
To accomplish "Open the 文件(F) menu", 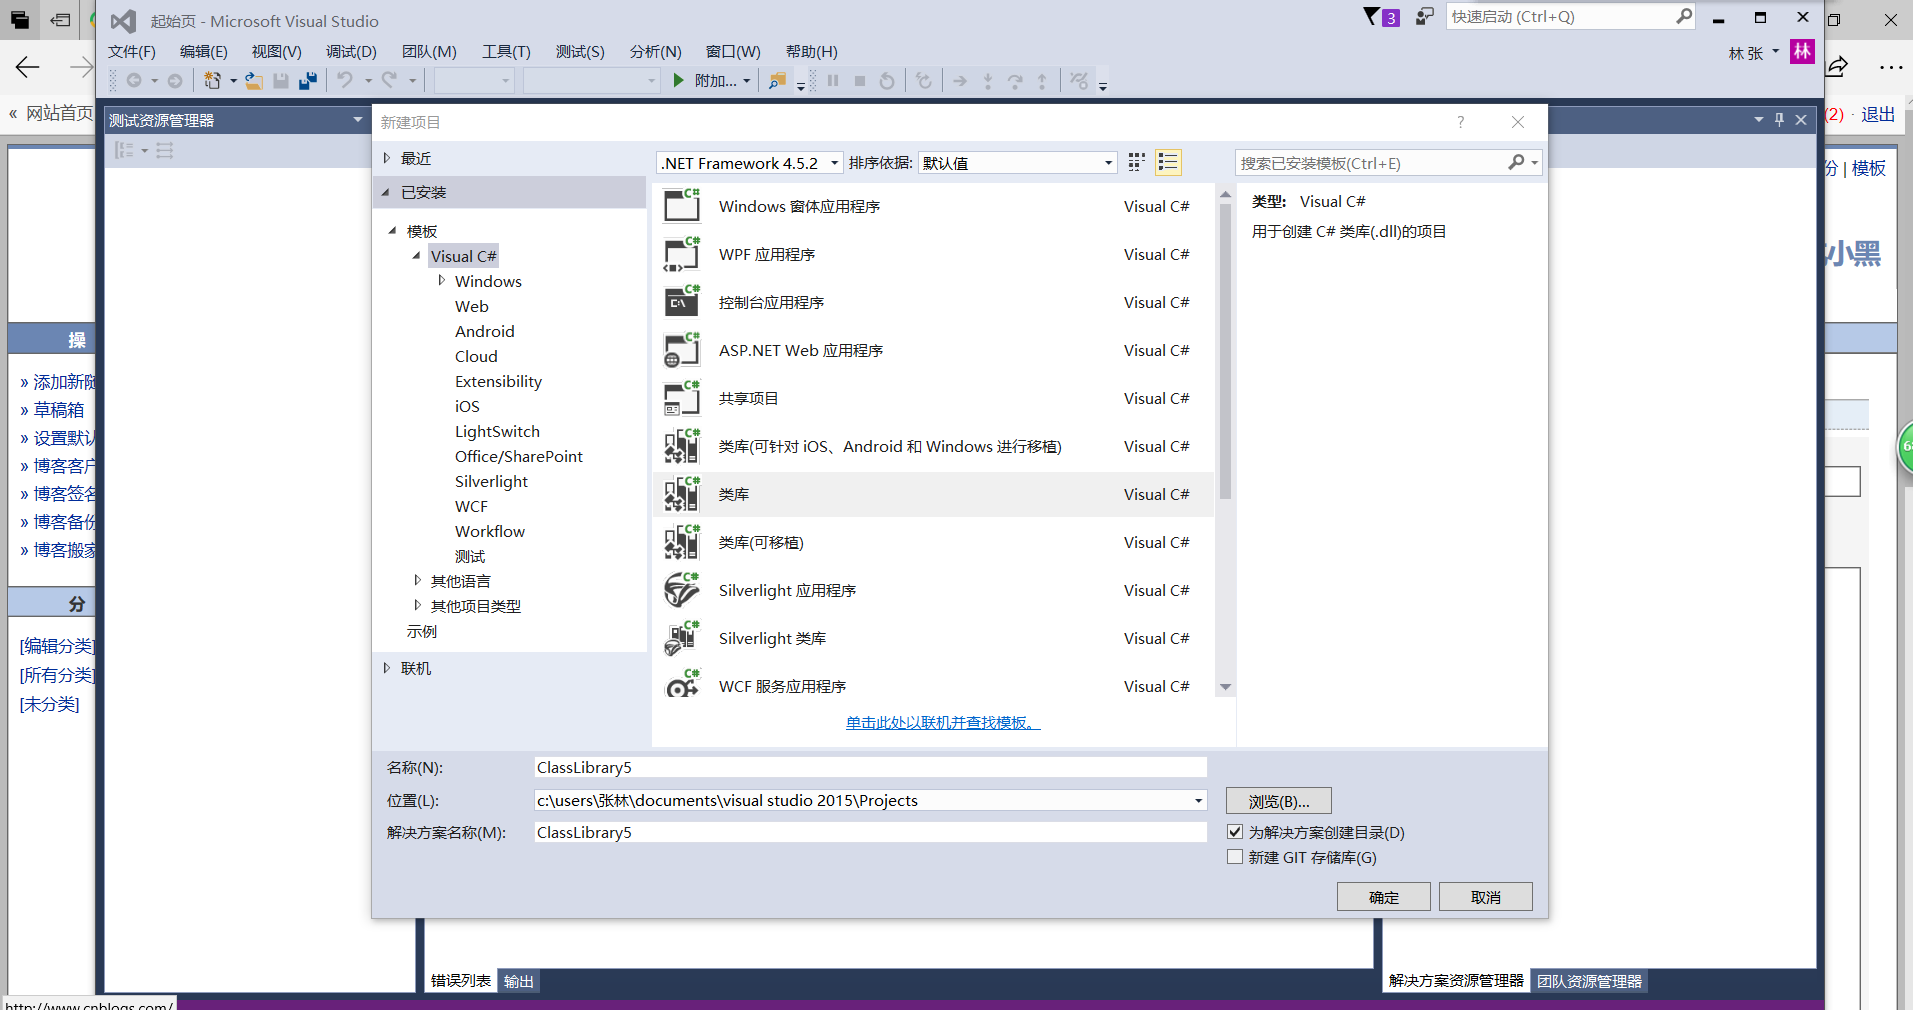I will click(x=132, y=51).
